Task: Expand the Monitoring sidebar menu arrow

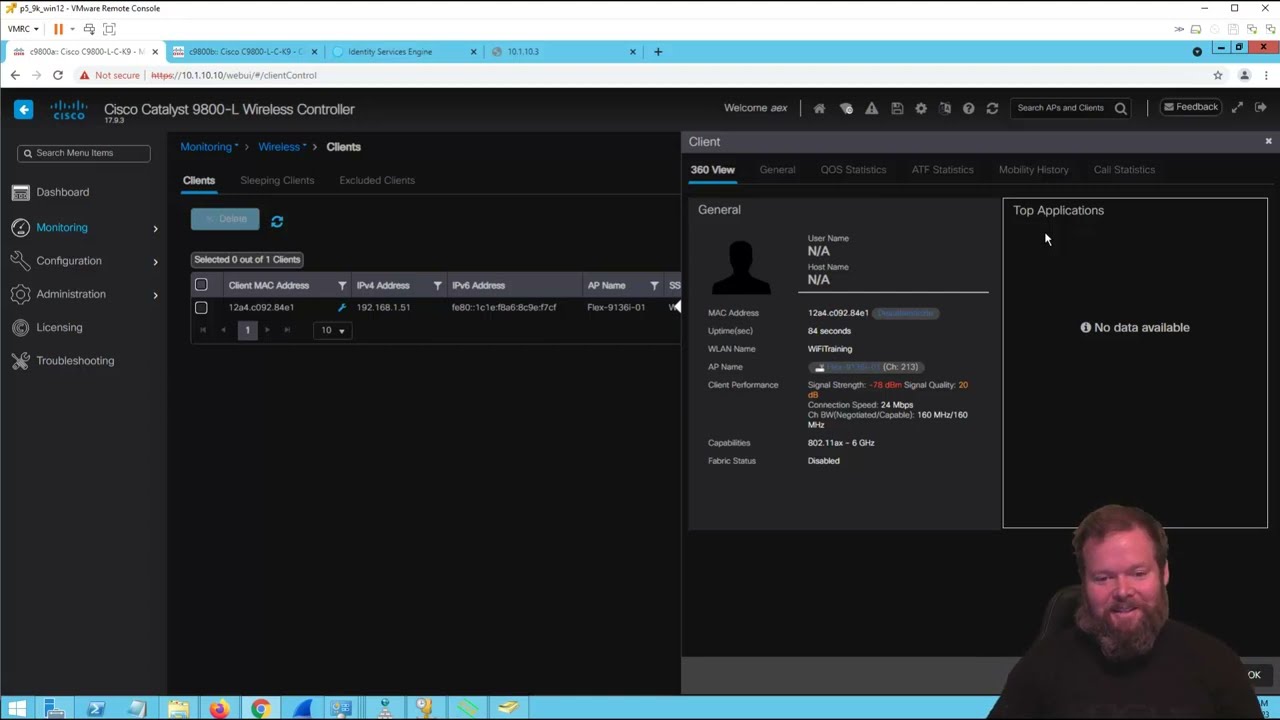Action: click(x=155, y=228)
